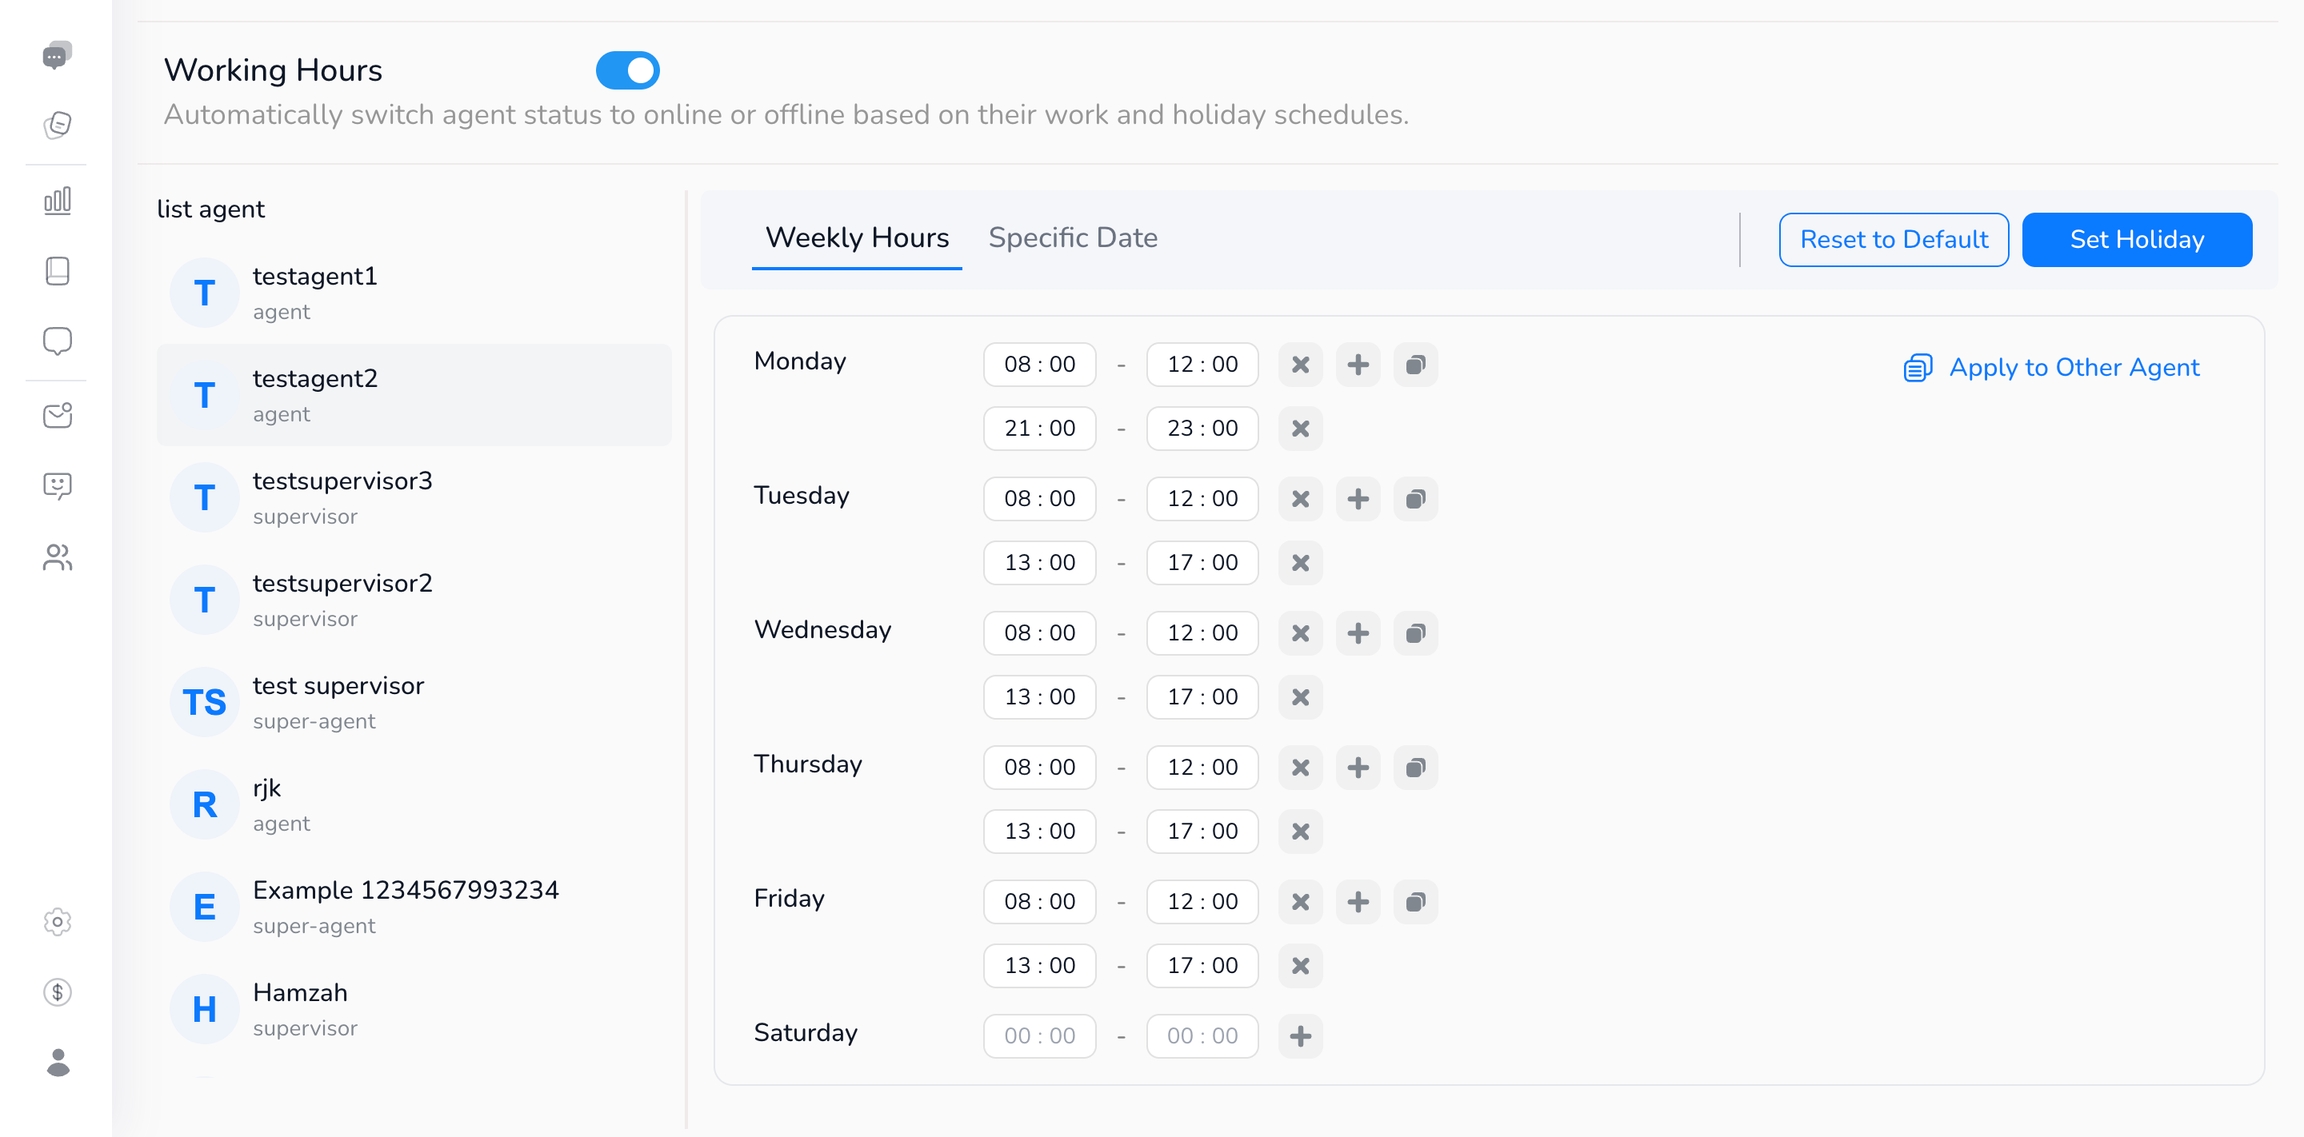Select the Weekly Hours tab
The width and height of the screenshot is (2304, 1137).
point(856,238)
